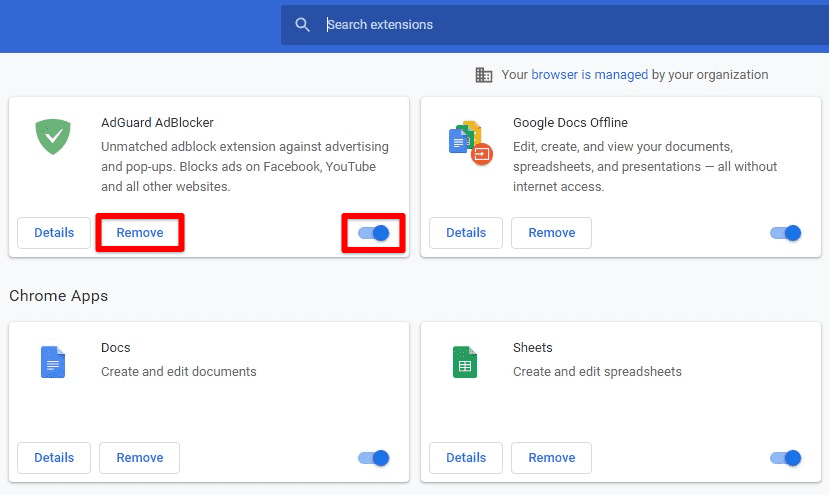This screenshot has height=495, width=829.
Task: Remove the Sheets app
Action: click(551, 458)
